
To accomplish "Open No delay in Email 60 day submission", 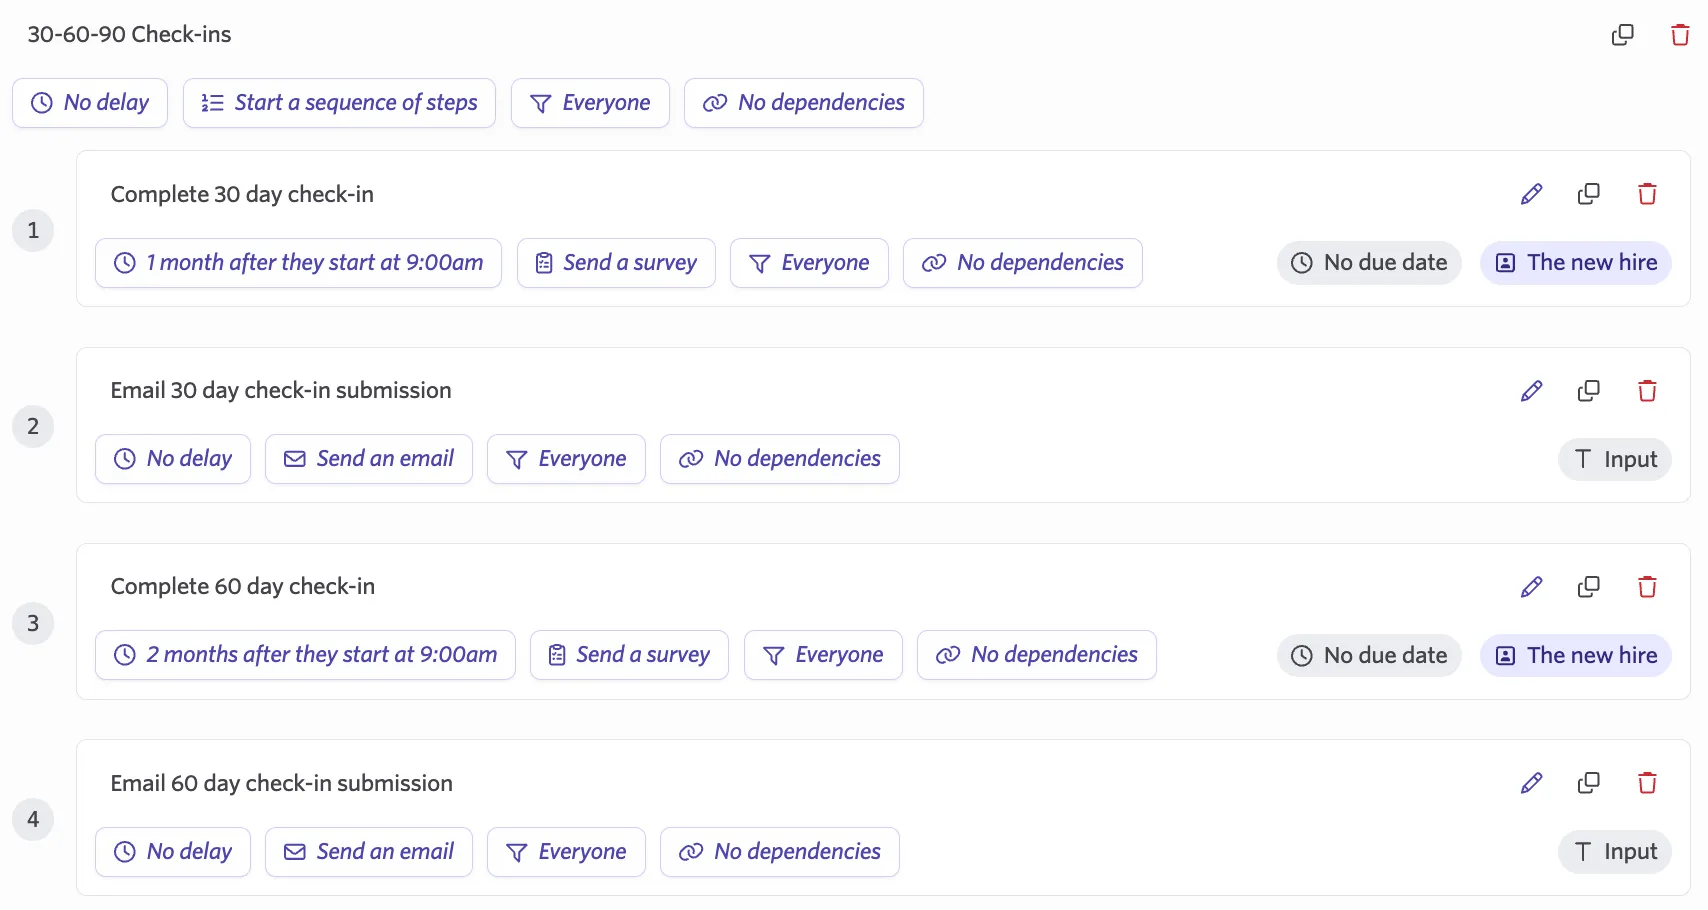I will [173, 852].
